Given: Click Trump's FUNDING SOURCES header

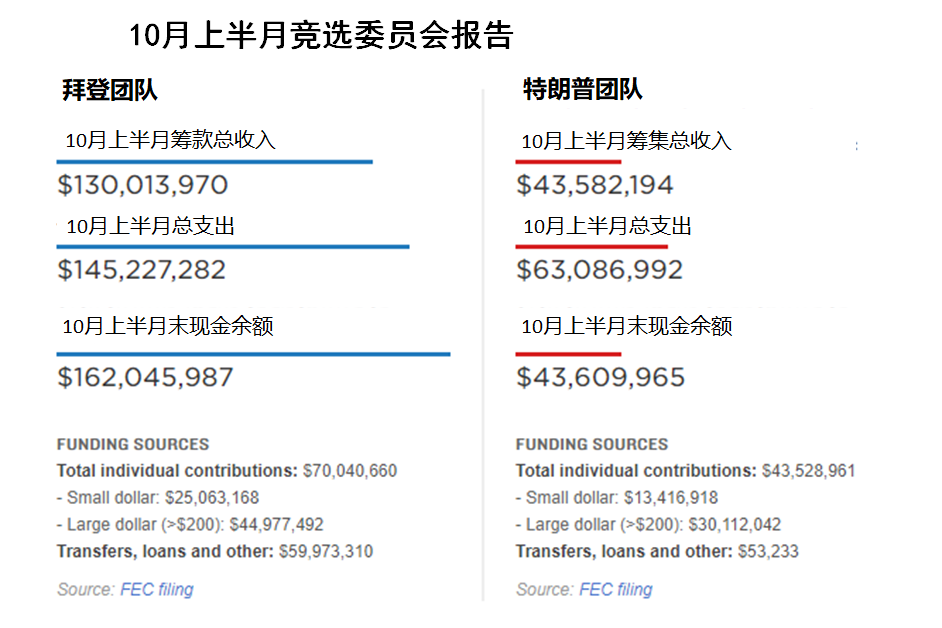Looking at the screenshot, I should [x=592, y=444].
